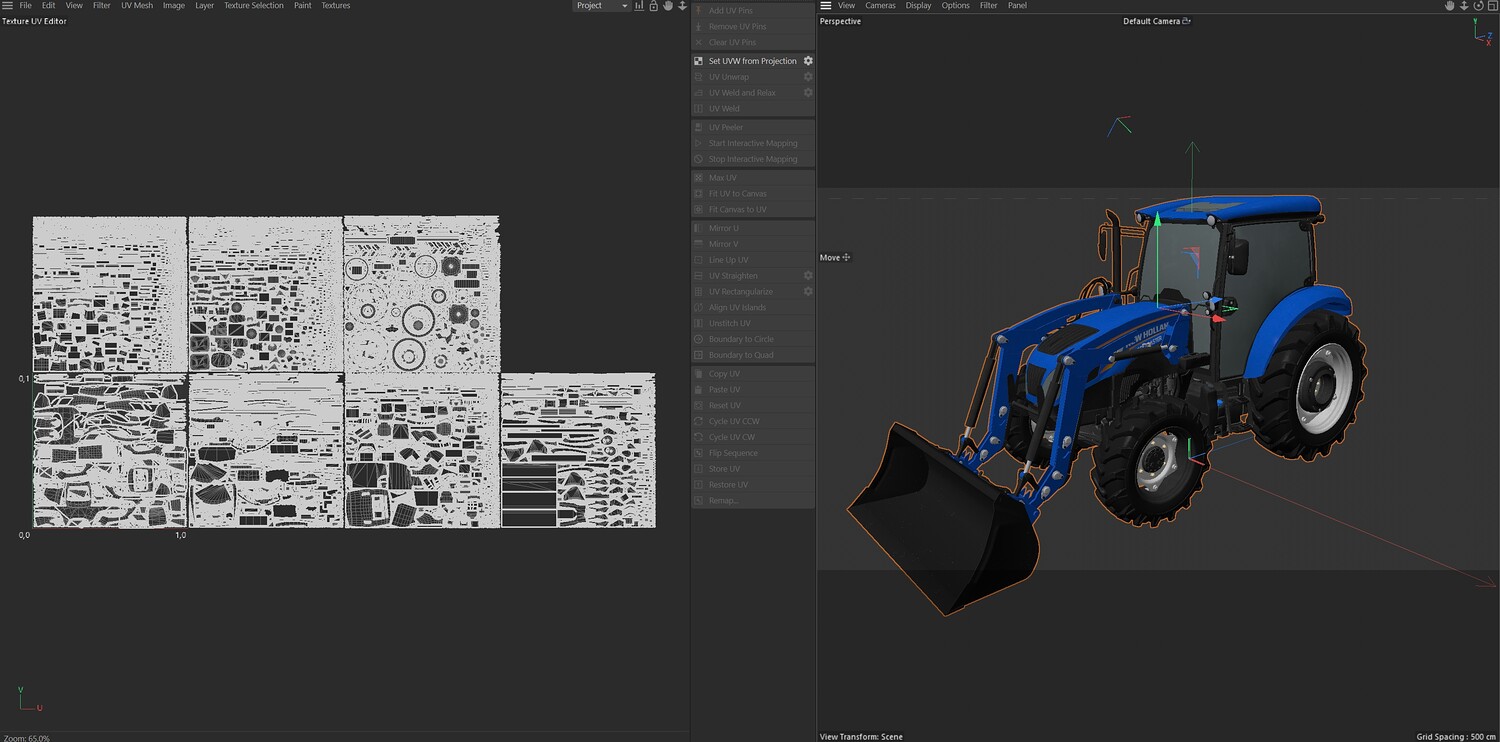Click the Cycle UV CW command
This screenshot has height=742, width=1500.
point(753,438)
